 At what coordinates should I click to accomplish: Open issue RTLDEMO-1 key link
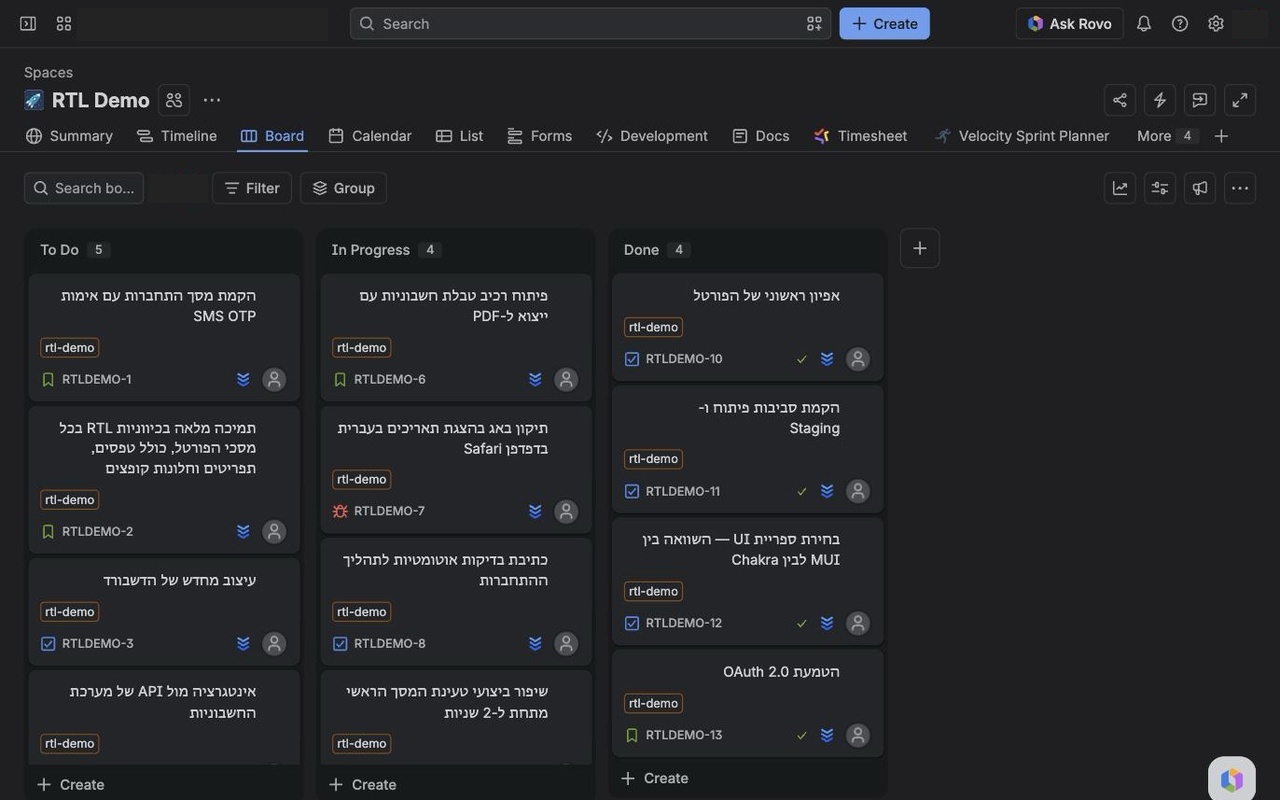point(97,380)
